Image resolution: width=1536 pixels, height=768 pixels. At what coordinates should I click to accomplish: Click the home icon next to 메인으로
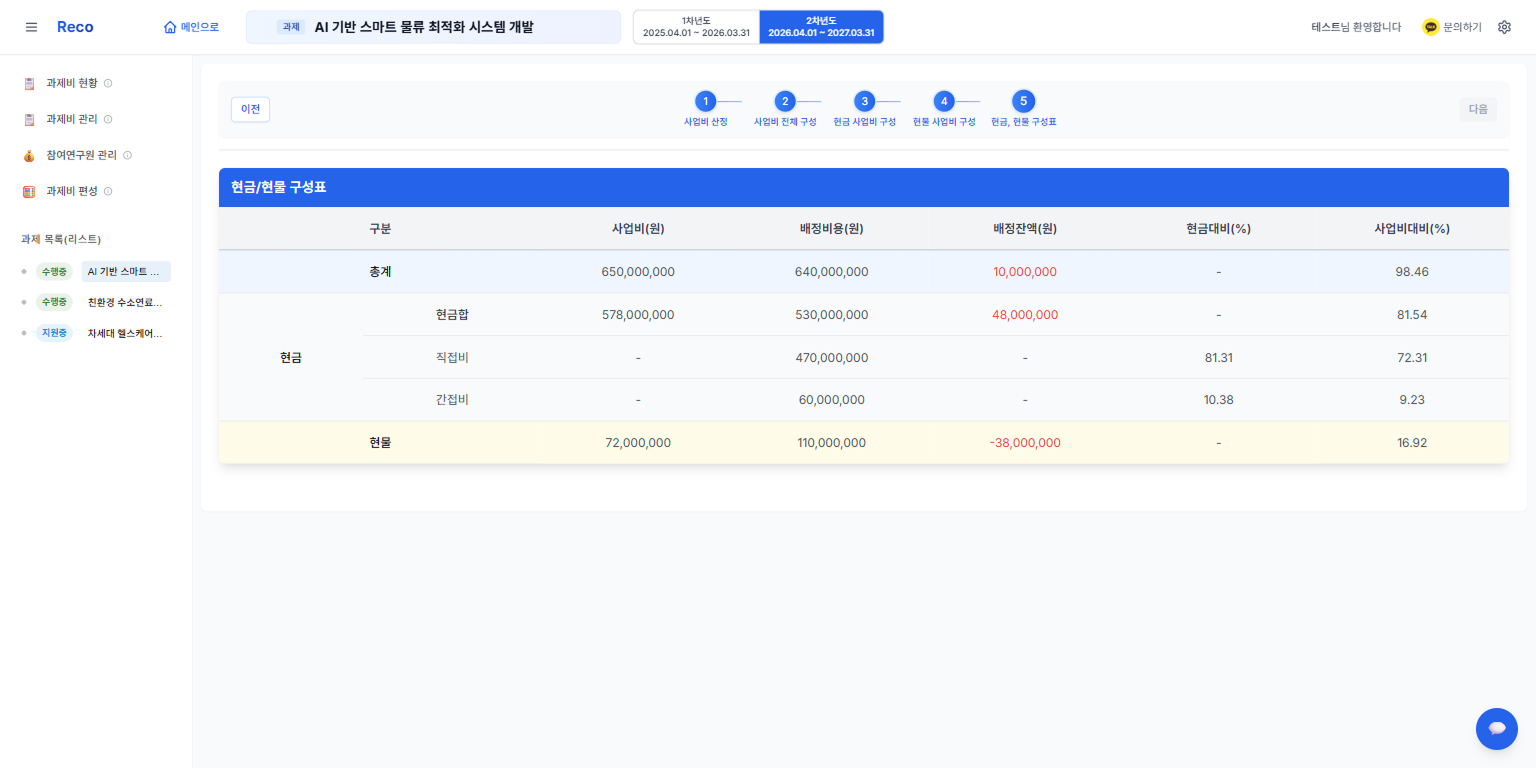(x=170, y=27)
